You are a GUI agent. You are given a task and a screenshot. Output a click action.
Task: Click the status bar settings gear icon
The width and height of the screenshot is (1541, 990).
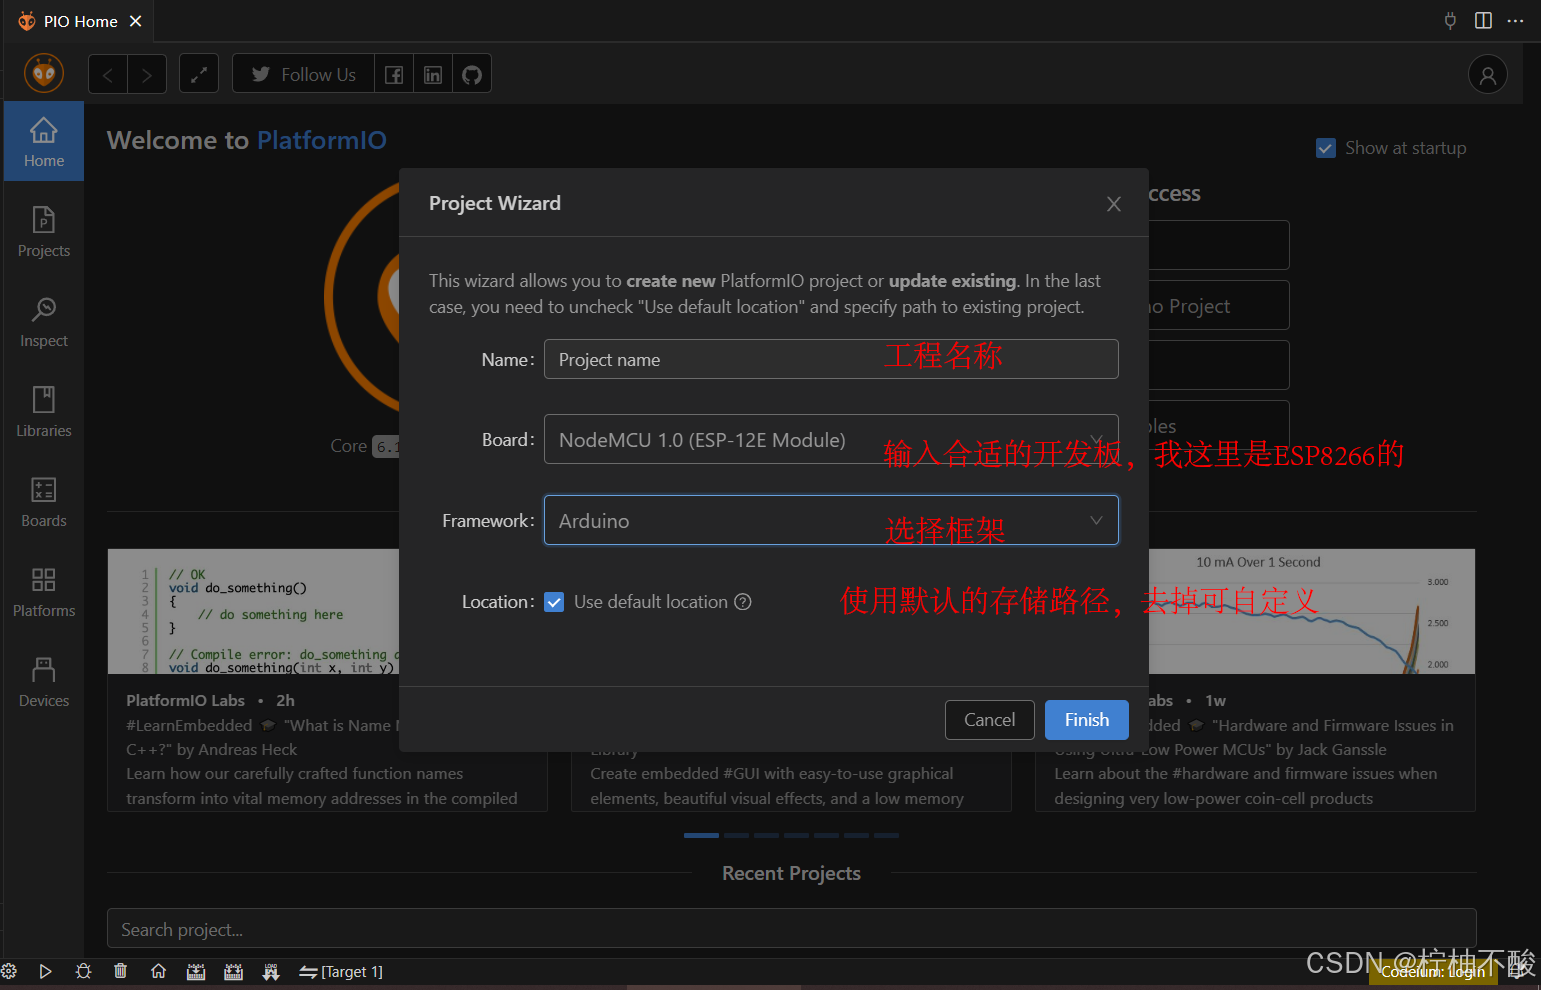click(x=9, y=971)
